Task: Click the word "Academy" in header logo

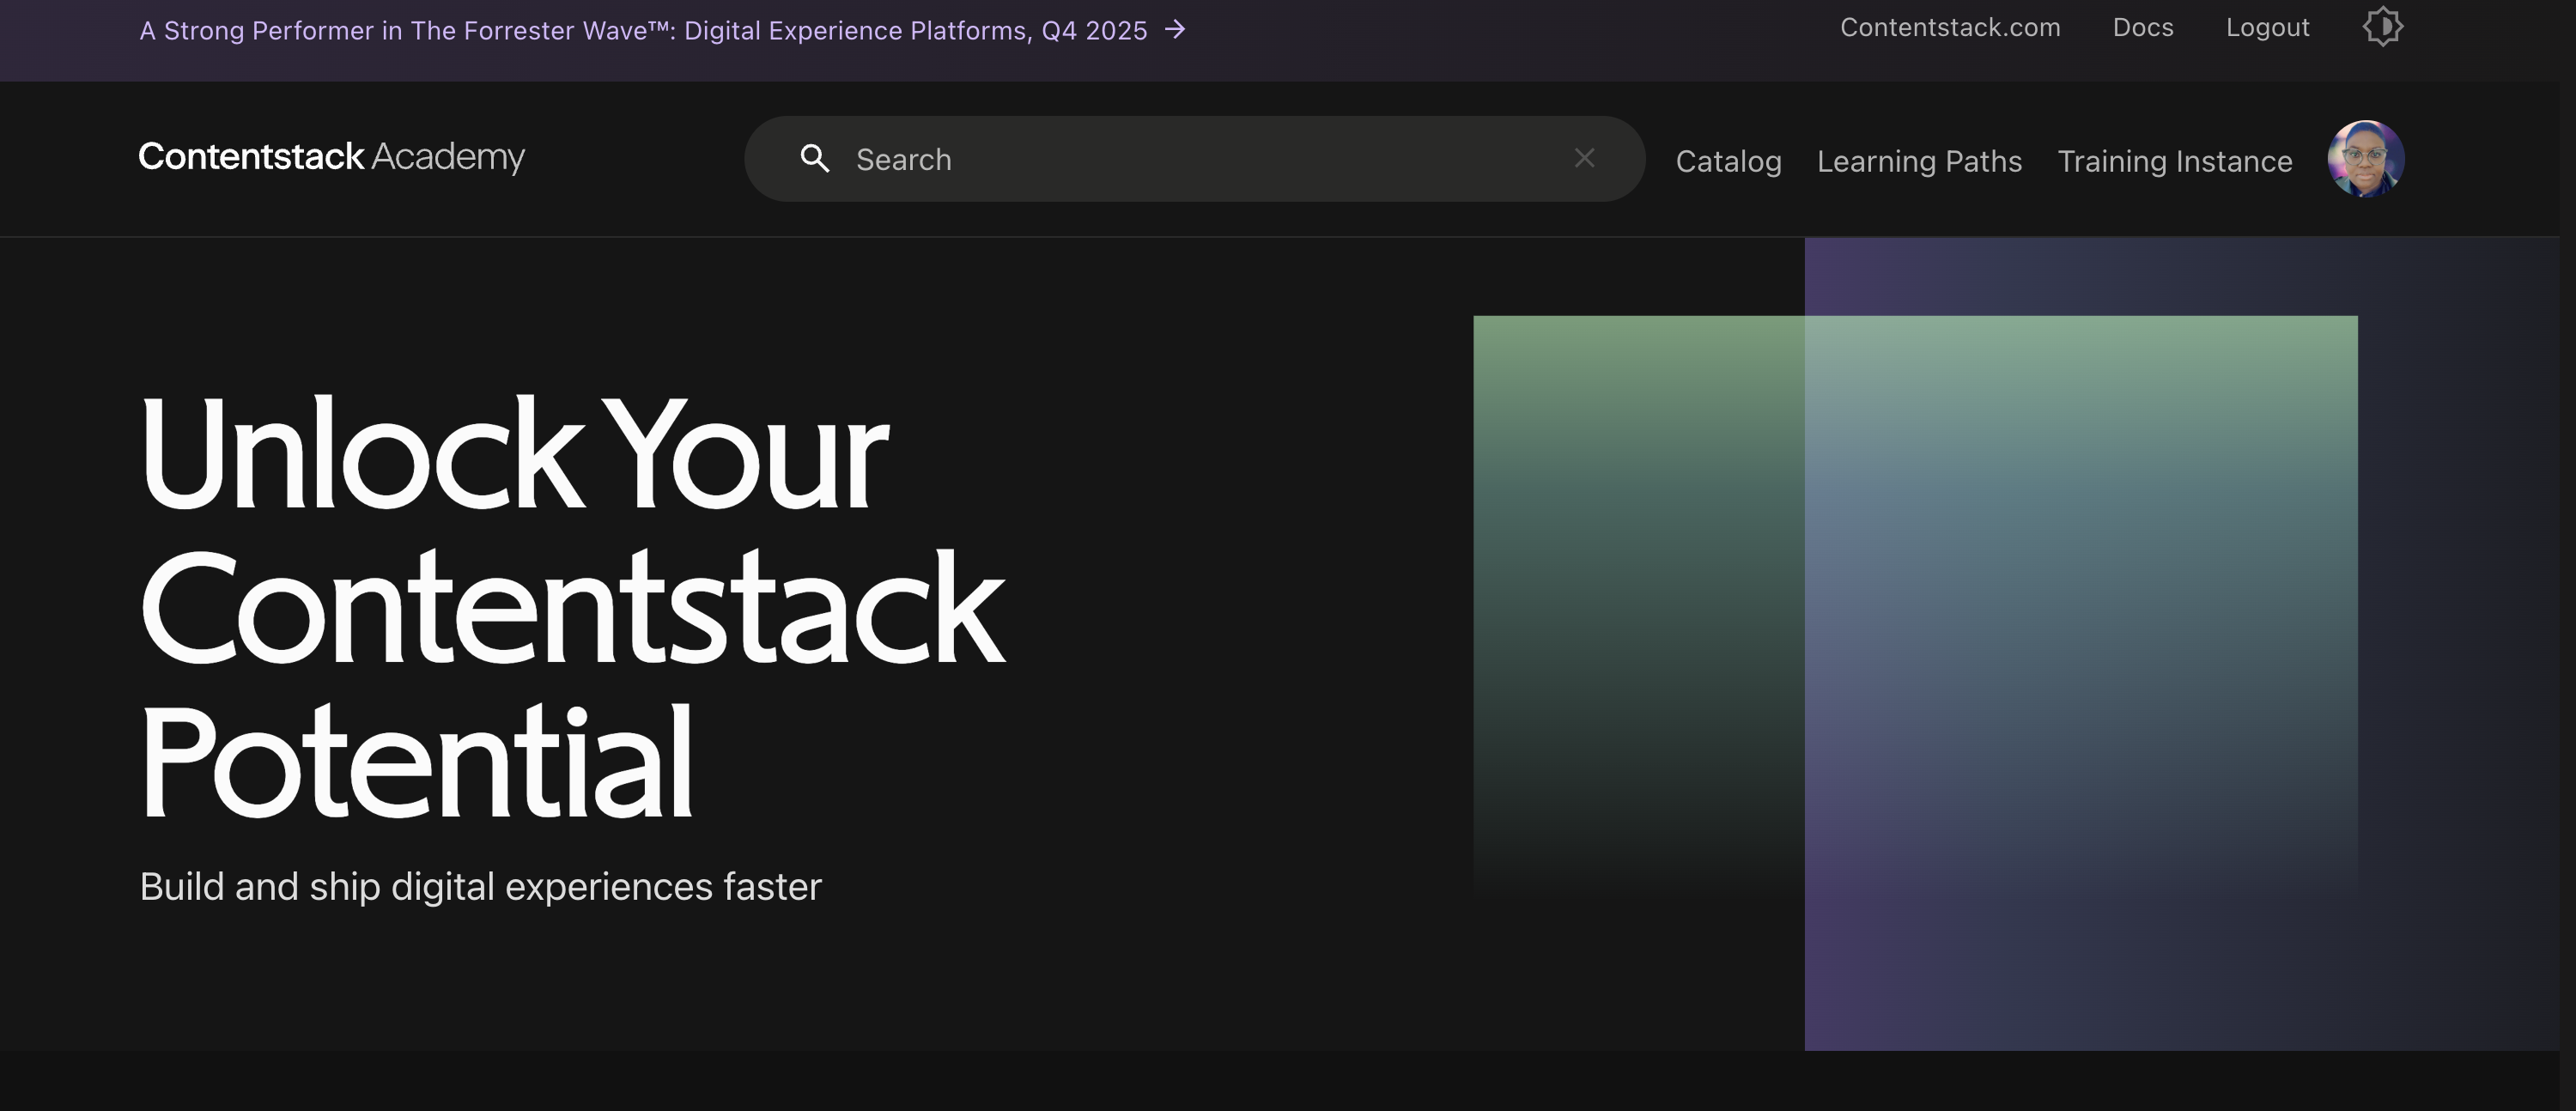Action: (447, 157)
